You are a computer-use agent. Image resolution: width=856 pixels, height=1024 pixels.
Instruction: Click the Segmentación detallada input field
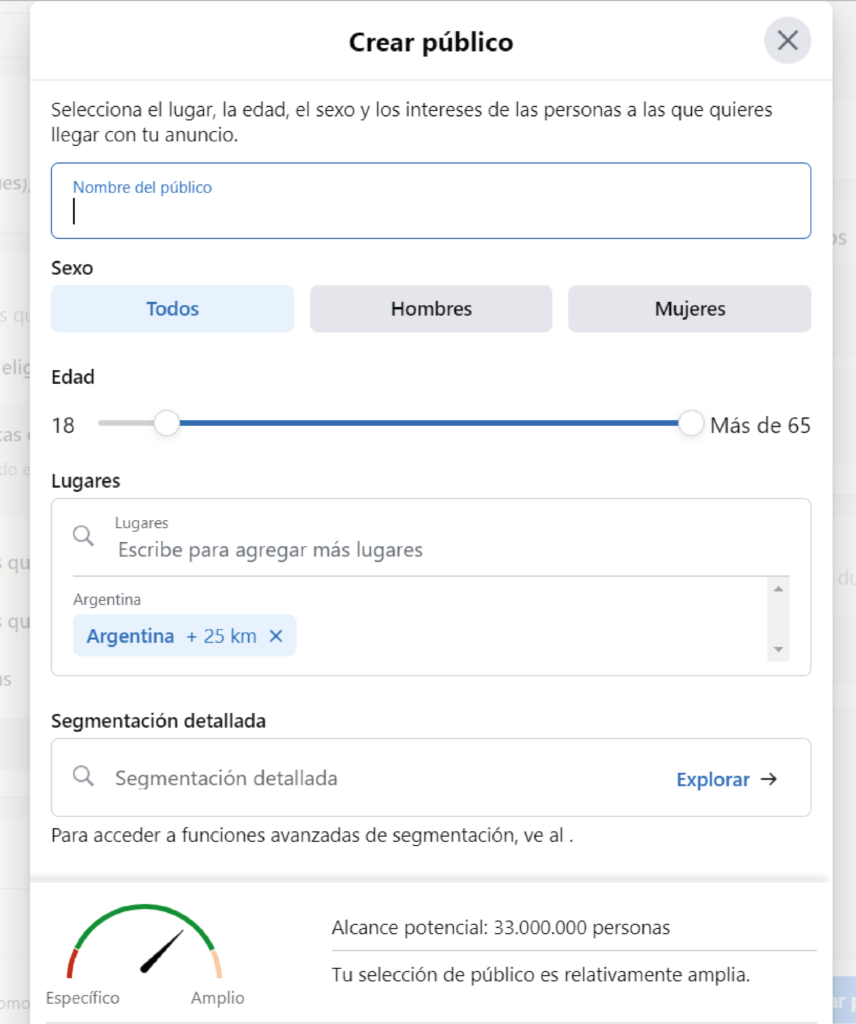click(380, 778)
